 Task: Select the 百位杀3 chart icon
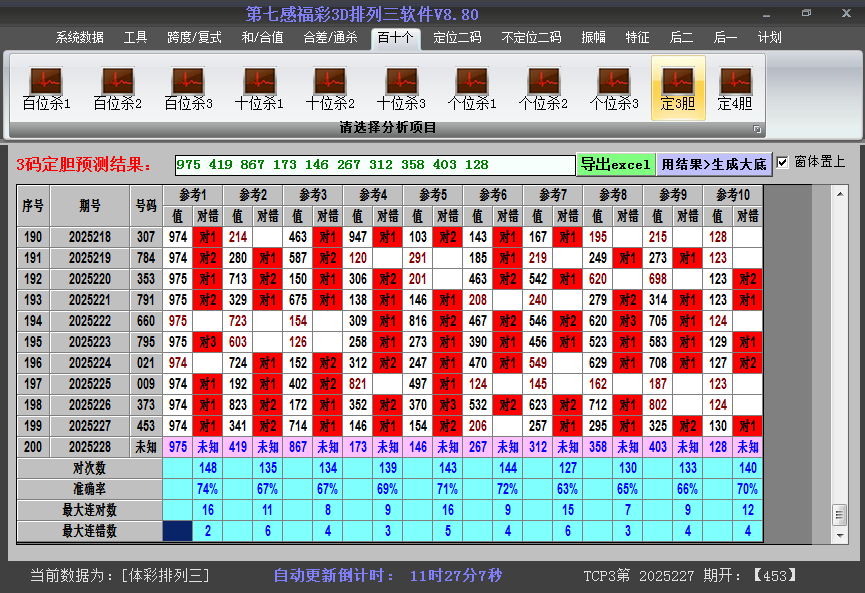(188, 88)
